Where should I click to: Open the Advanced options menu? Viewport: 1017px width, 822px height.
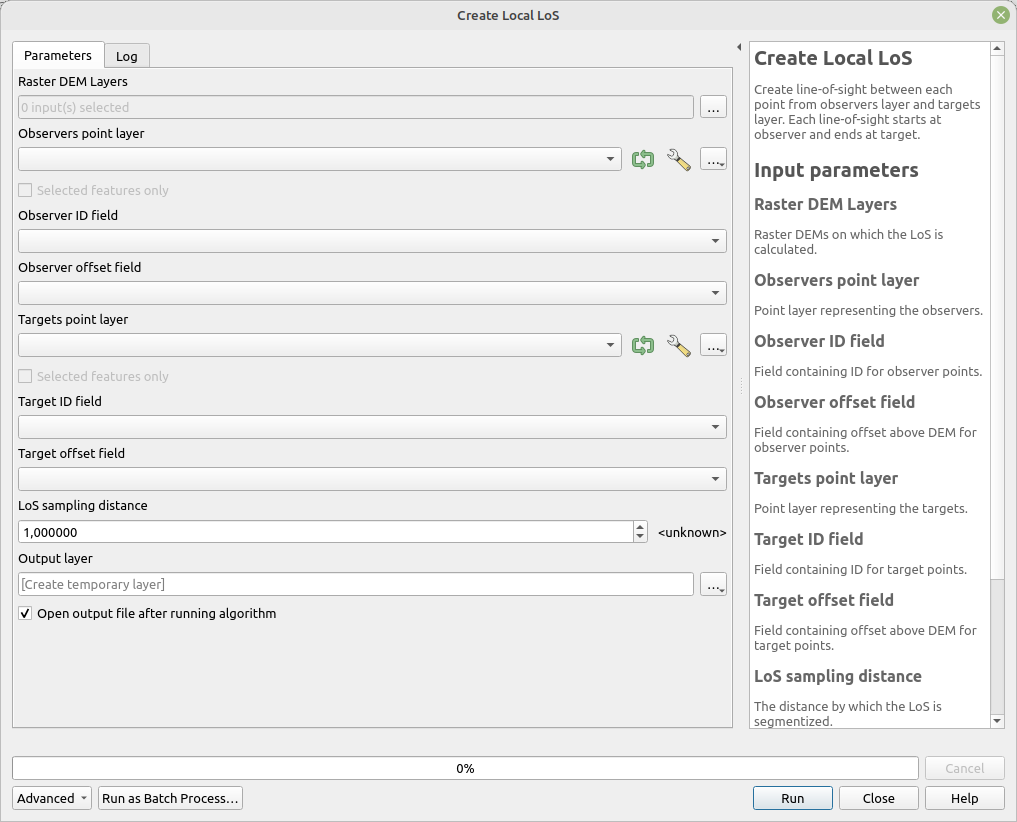click(51, 798)
